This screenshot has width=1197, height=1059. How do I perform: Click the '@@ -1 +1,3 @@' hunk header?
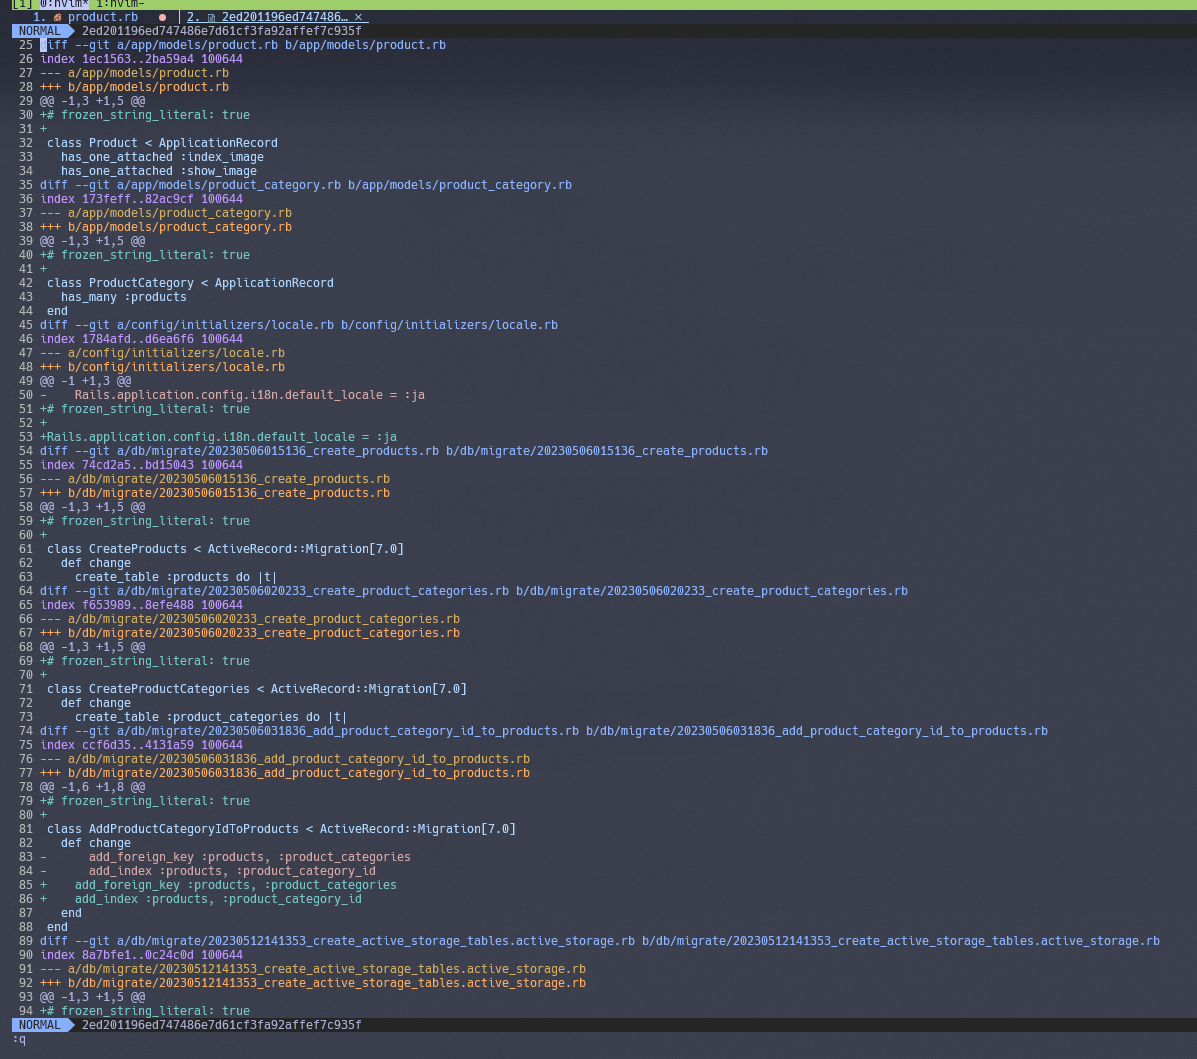[x=86, y=381]
